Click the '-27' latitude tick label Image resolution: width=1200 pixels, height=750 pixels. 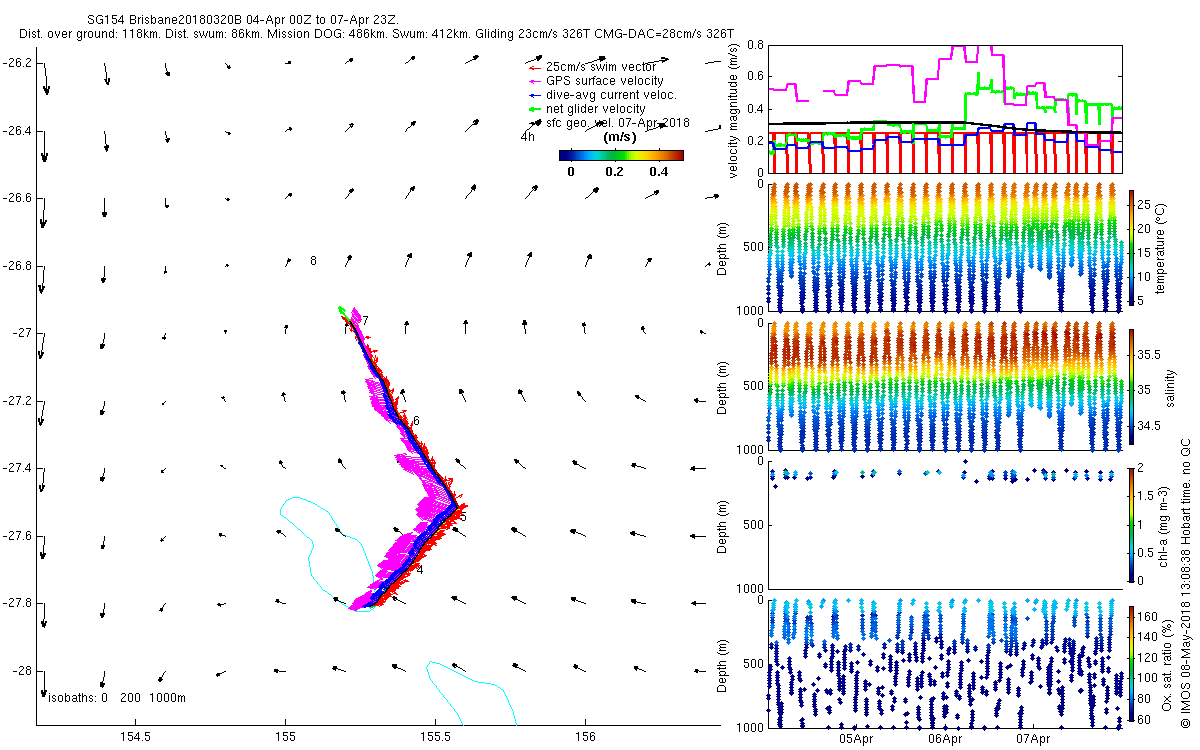23,332
